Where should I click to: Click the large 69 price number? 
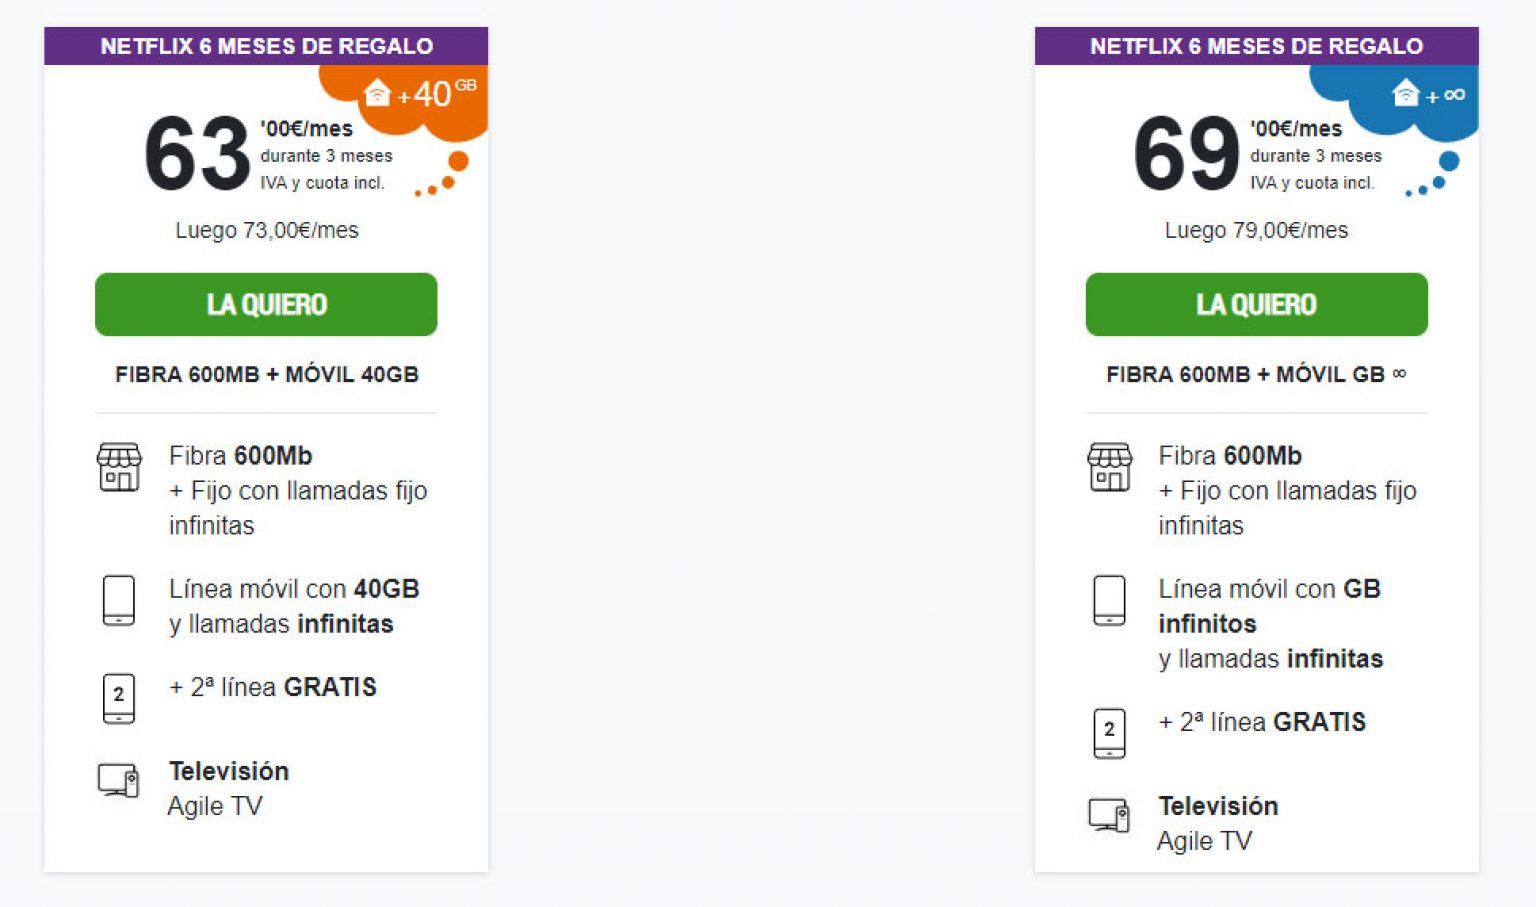click(1187, 155)
